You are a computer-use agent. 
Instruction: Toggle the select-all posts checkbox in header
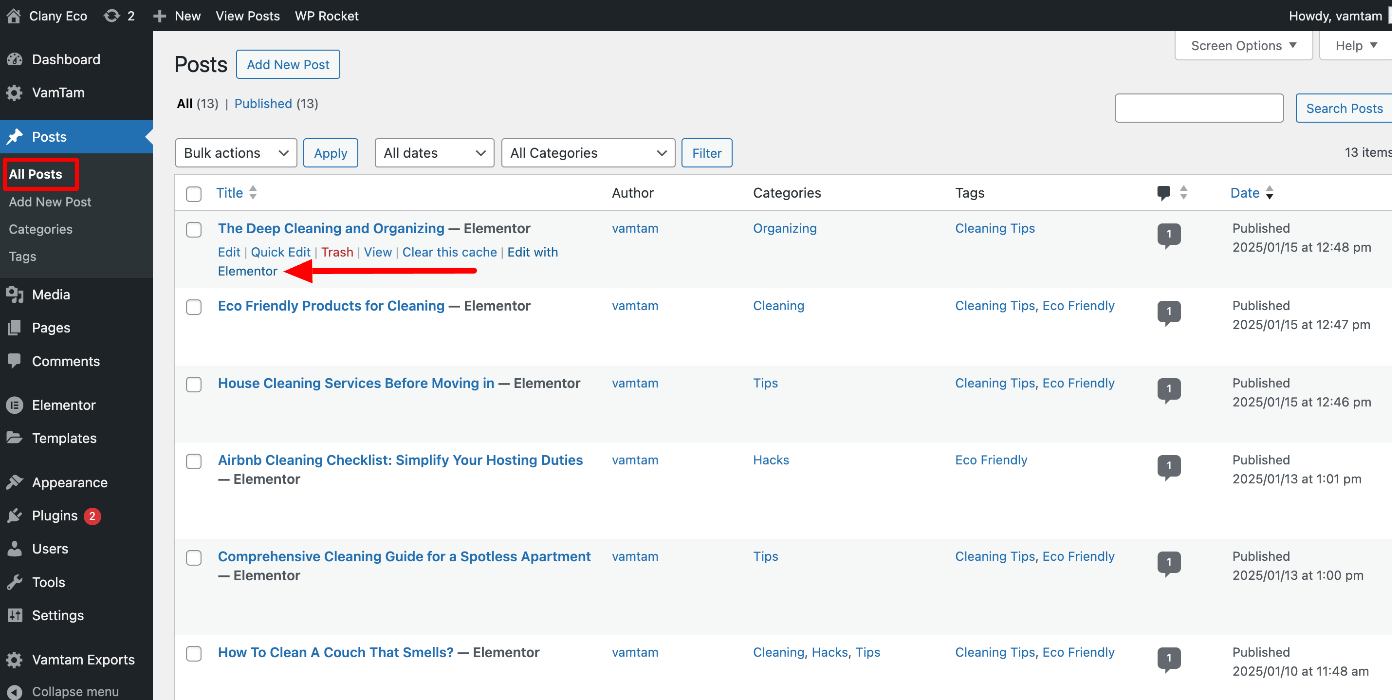coord(194,194)
